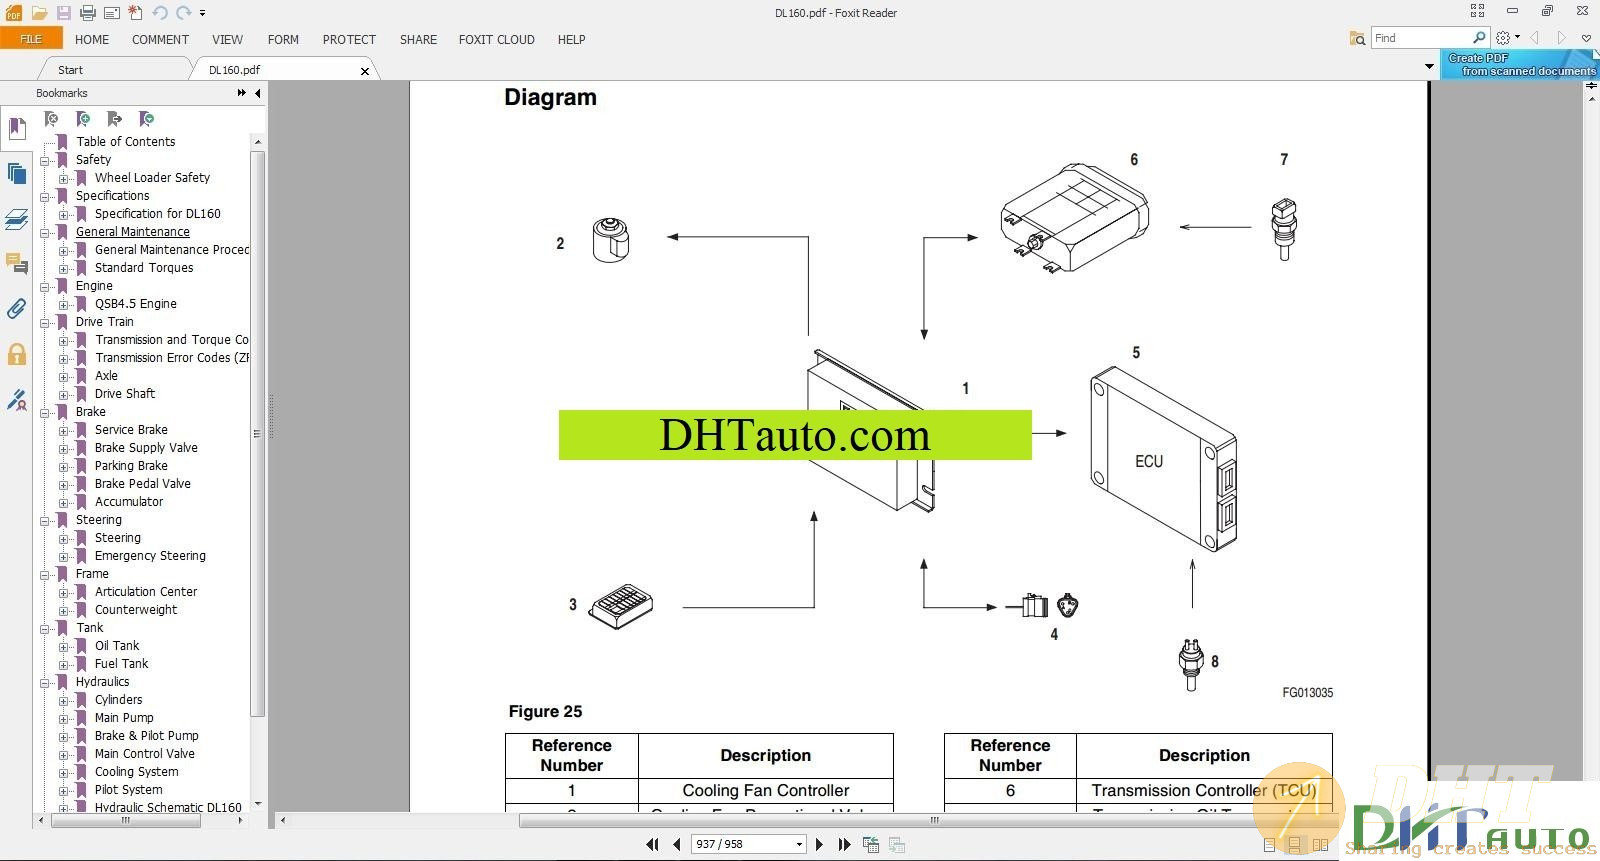
Task: Open the Attachments panel paperclip icon
Action: [x=16, y=309]
